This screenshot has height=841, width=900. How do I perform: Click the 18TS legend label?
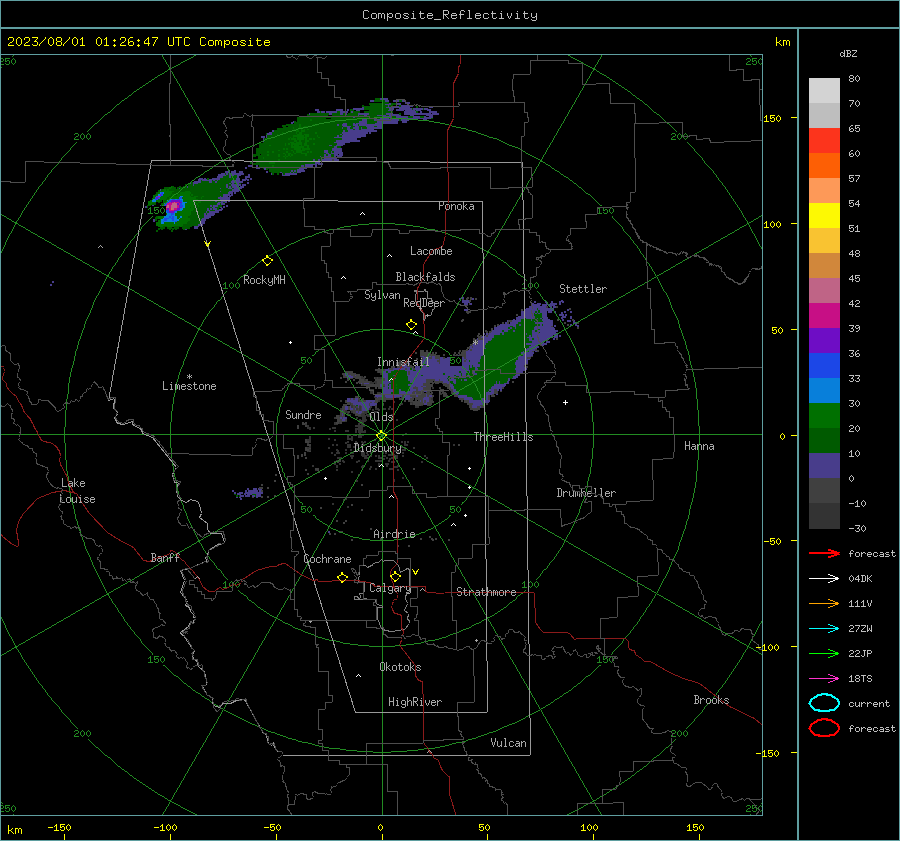point(860,679)
